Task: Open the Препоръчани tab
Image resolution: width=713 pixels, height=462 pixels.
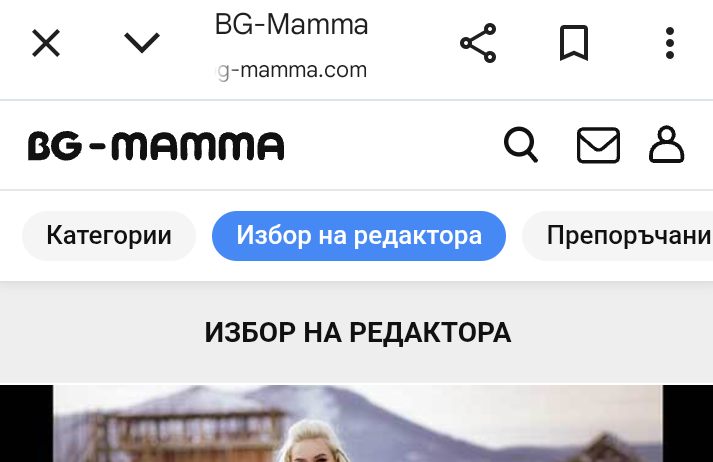Action: [618, 236]
